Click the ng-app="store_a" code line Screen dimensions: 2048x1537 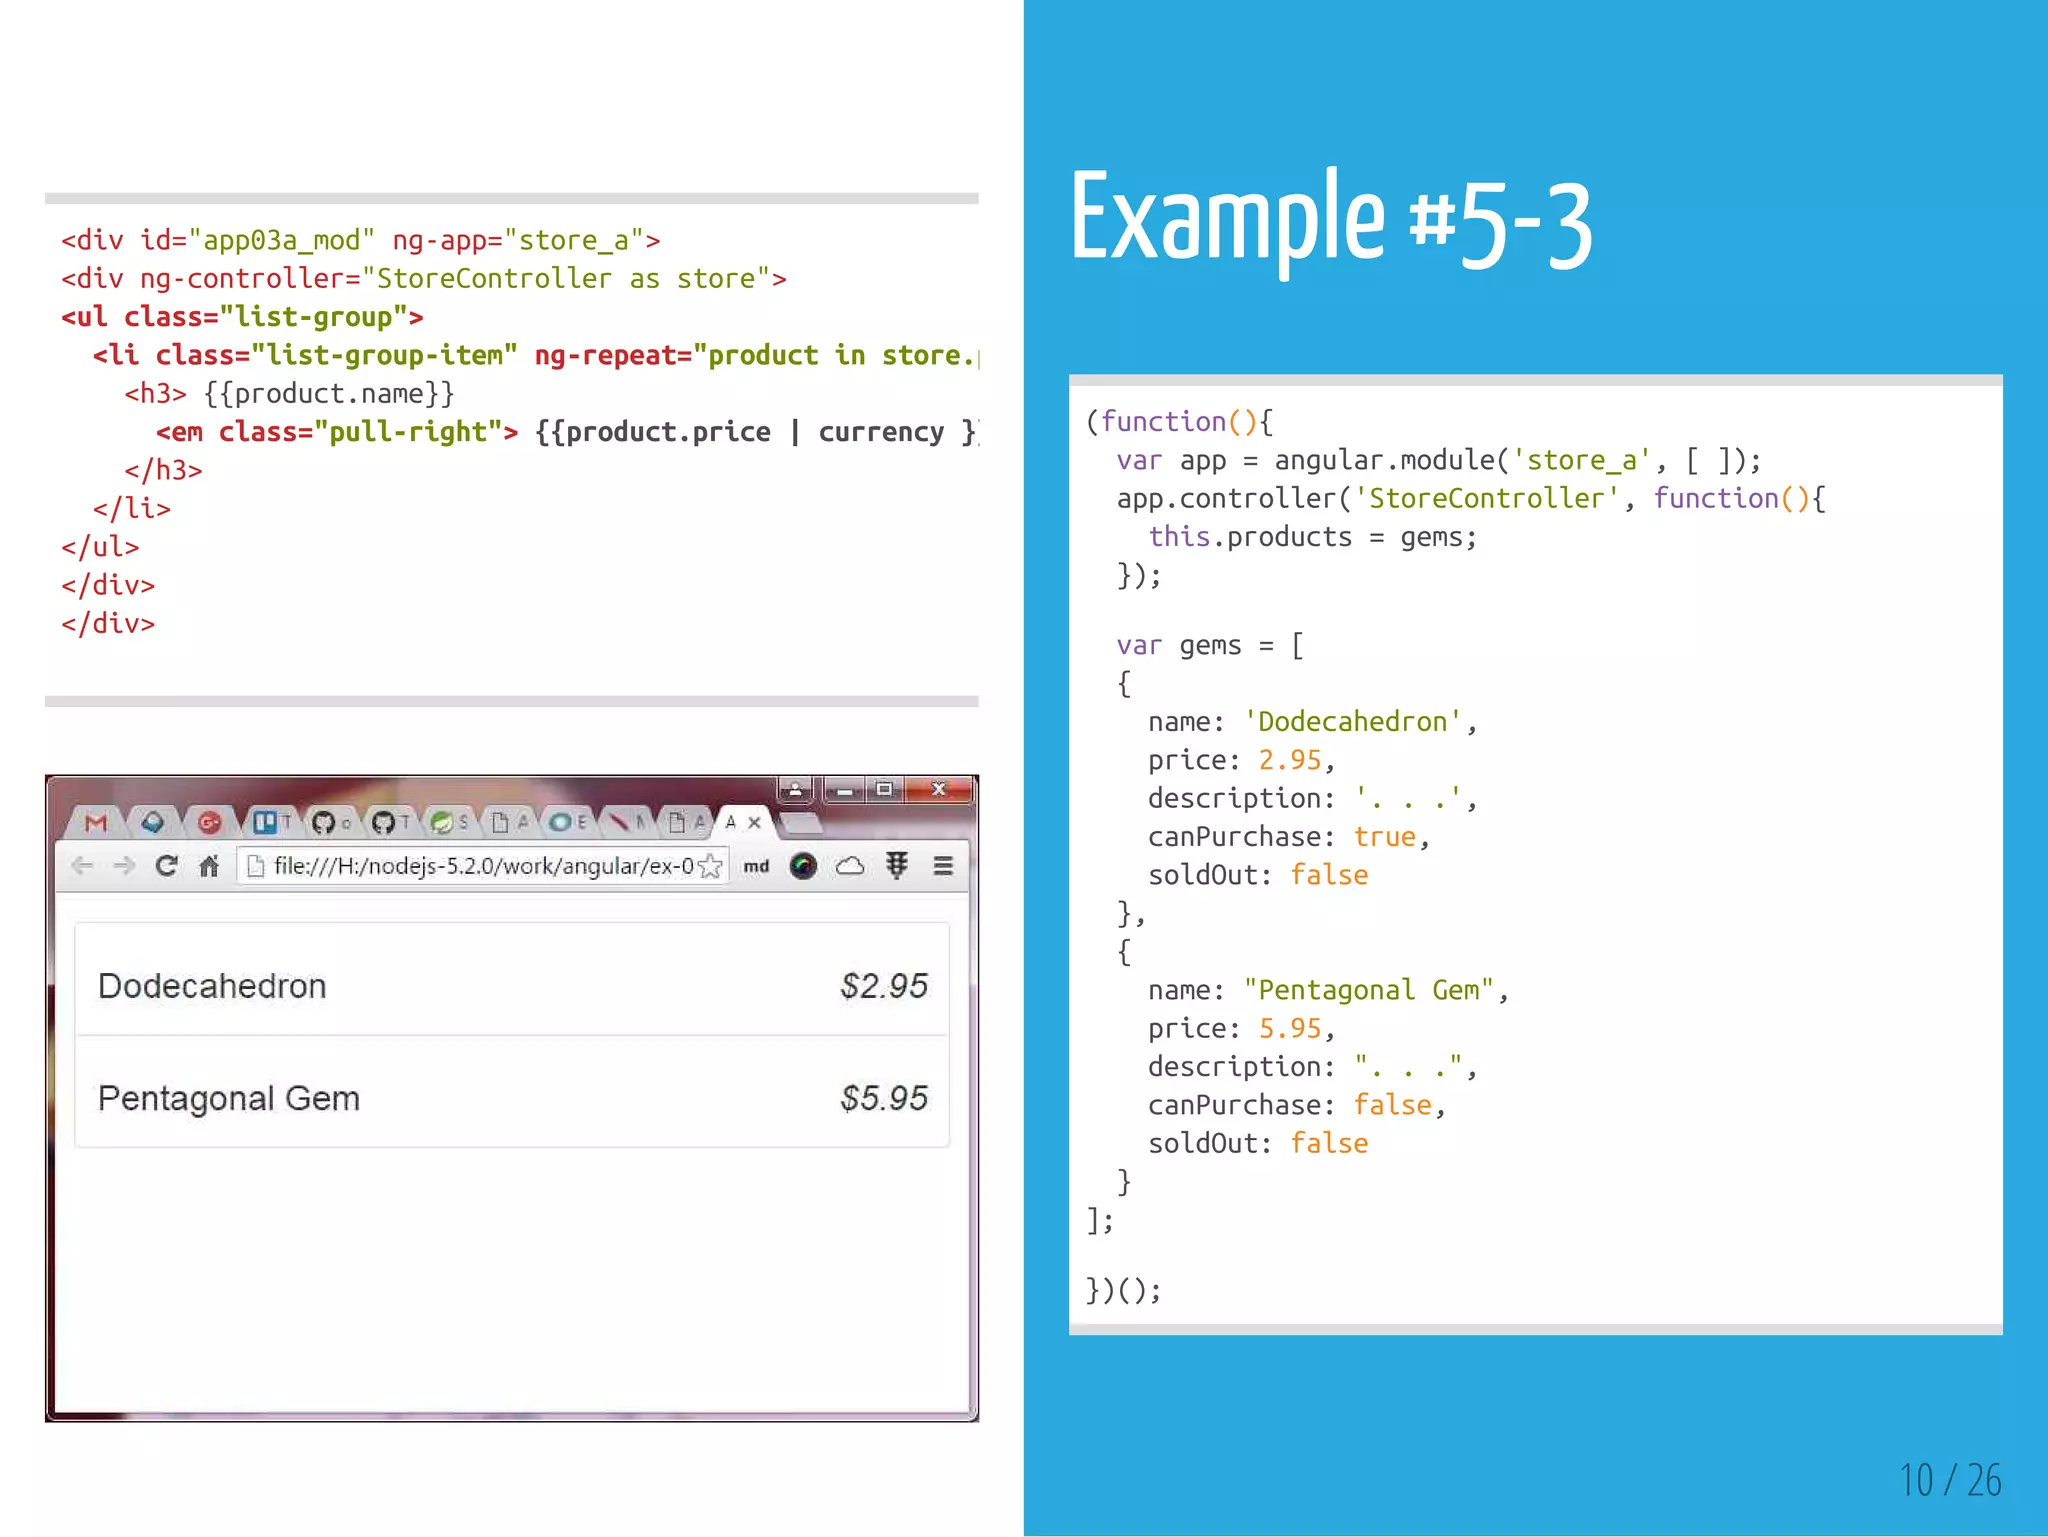pyautogui.click(x=360, y=240)
